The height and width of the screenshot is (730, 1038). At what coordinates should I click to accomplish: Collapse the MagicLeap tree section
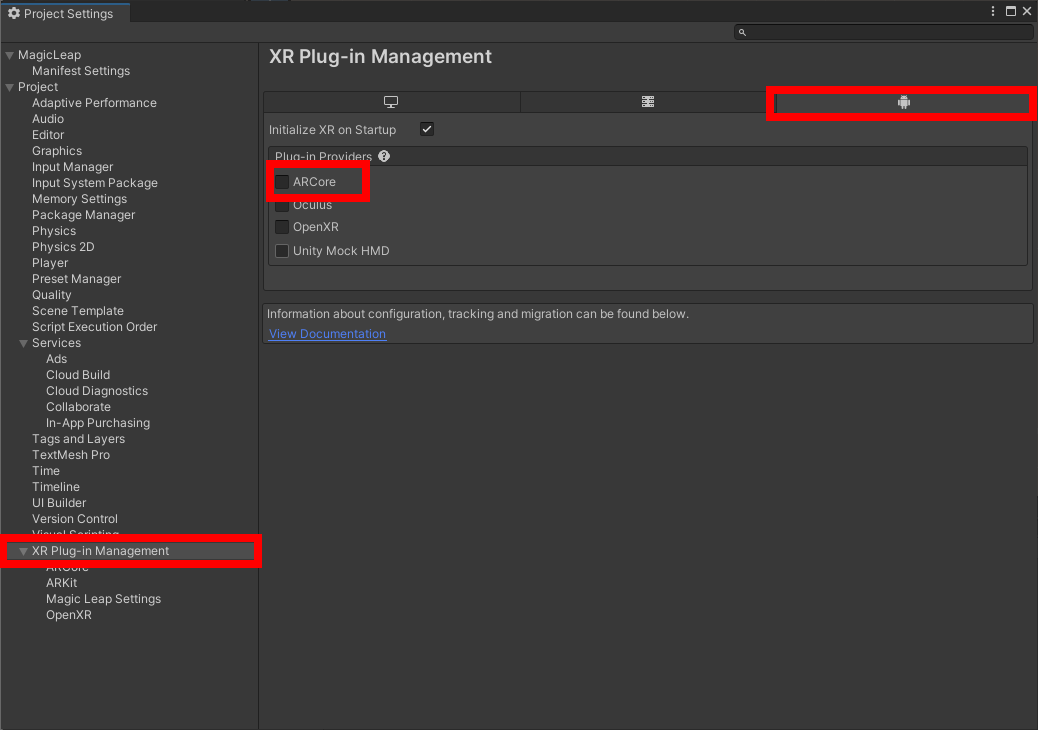10,56
